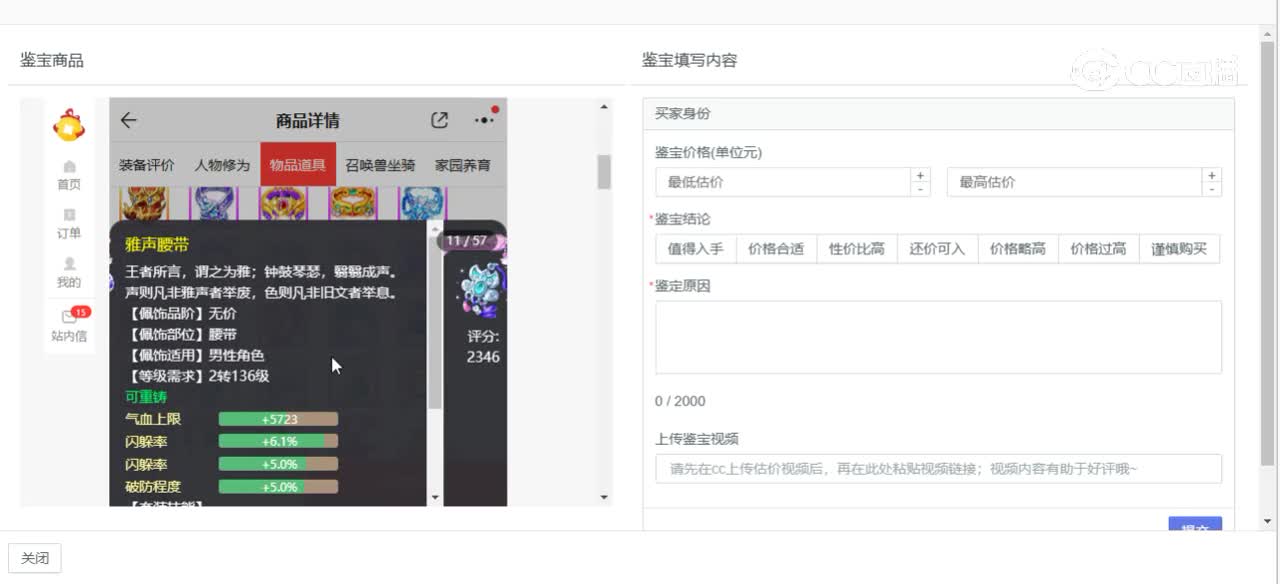This screenshot has width=1280, height=584.
Task: Click the 【佩饰品阶】无价 line
Action: pyautogui.click(x=181, y=313)
